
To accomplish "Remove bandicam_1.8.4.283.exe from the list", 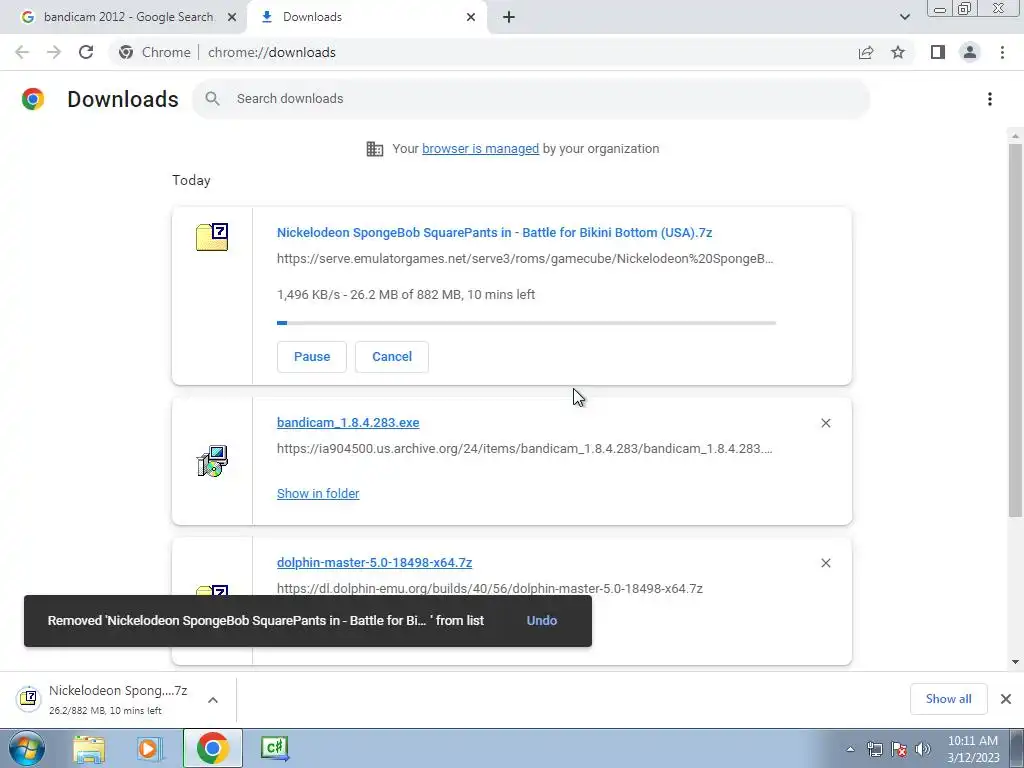I will [x=825, y=423].
